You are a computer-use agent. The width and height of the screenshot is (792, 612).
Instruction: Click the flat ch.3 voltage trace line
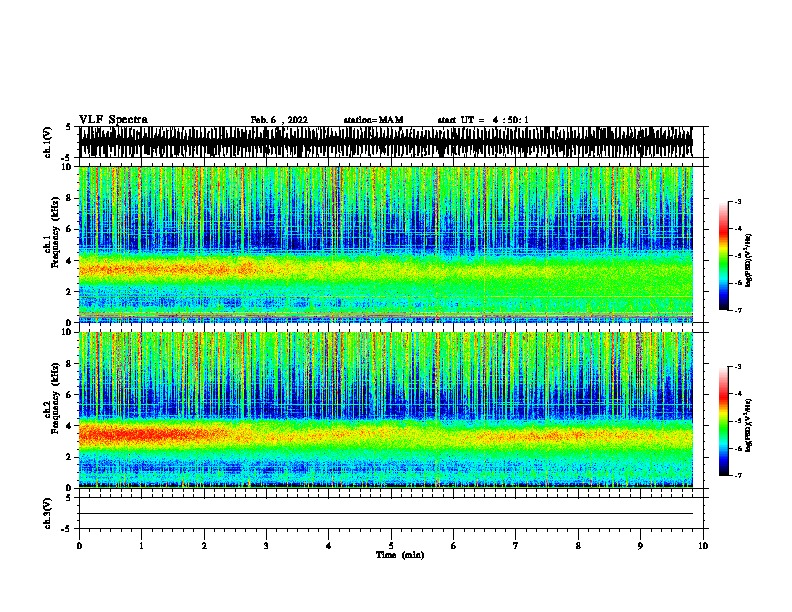(385, 514)
